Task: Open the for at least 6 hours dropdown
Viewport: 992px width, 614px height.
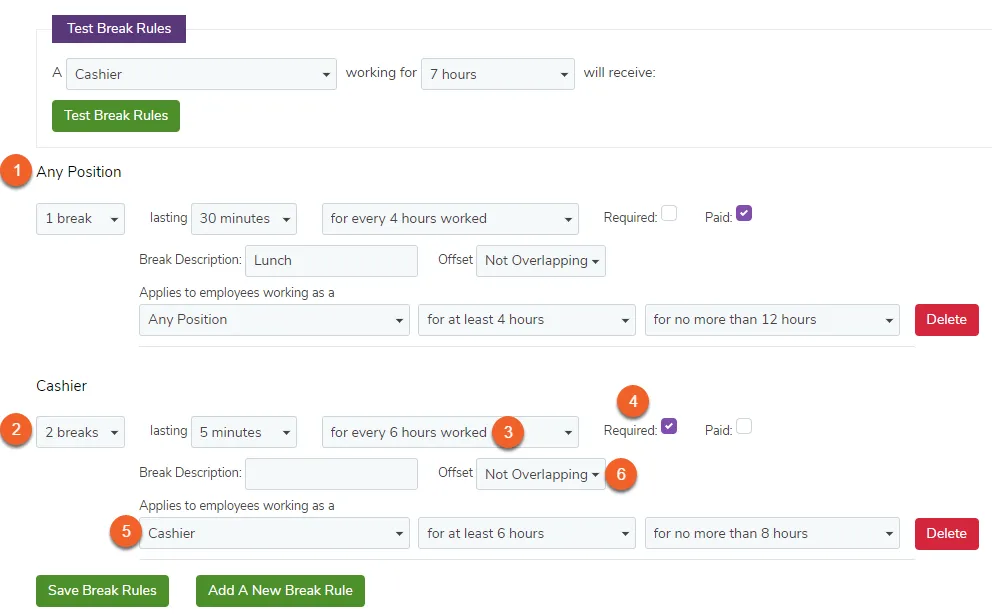Action: [x=526, y=533]
